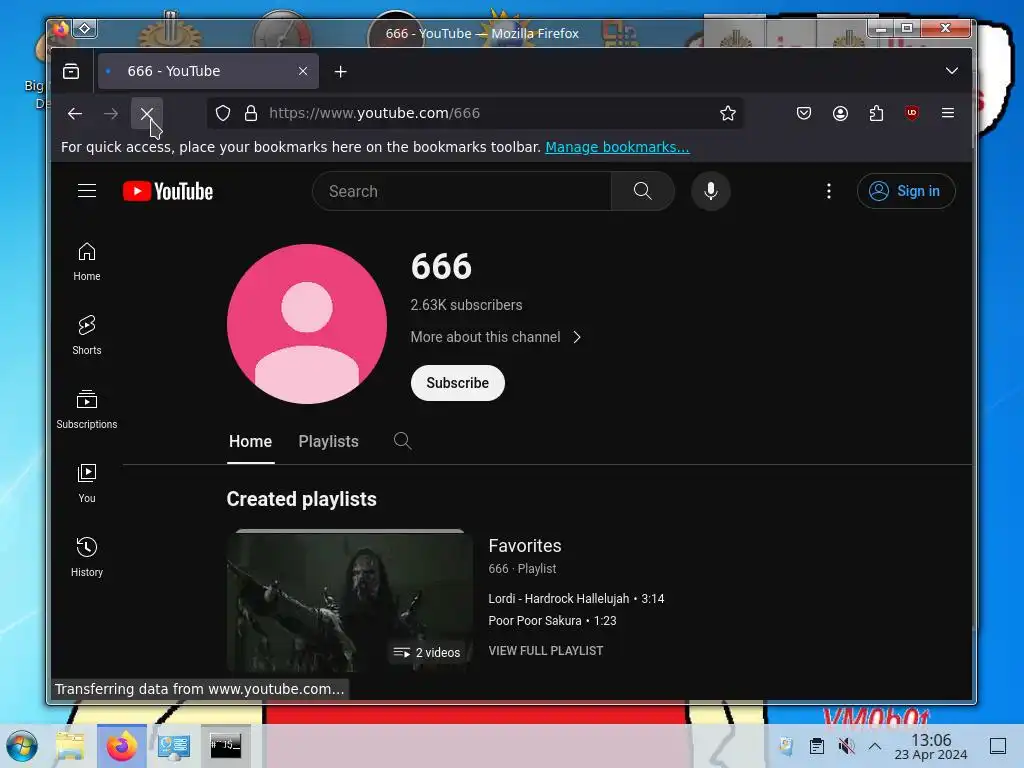Bookmark this page with star icon
Screen dimensions: 1024x768
(728, 114)
